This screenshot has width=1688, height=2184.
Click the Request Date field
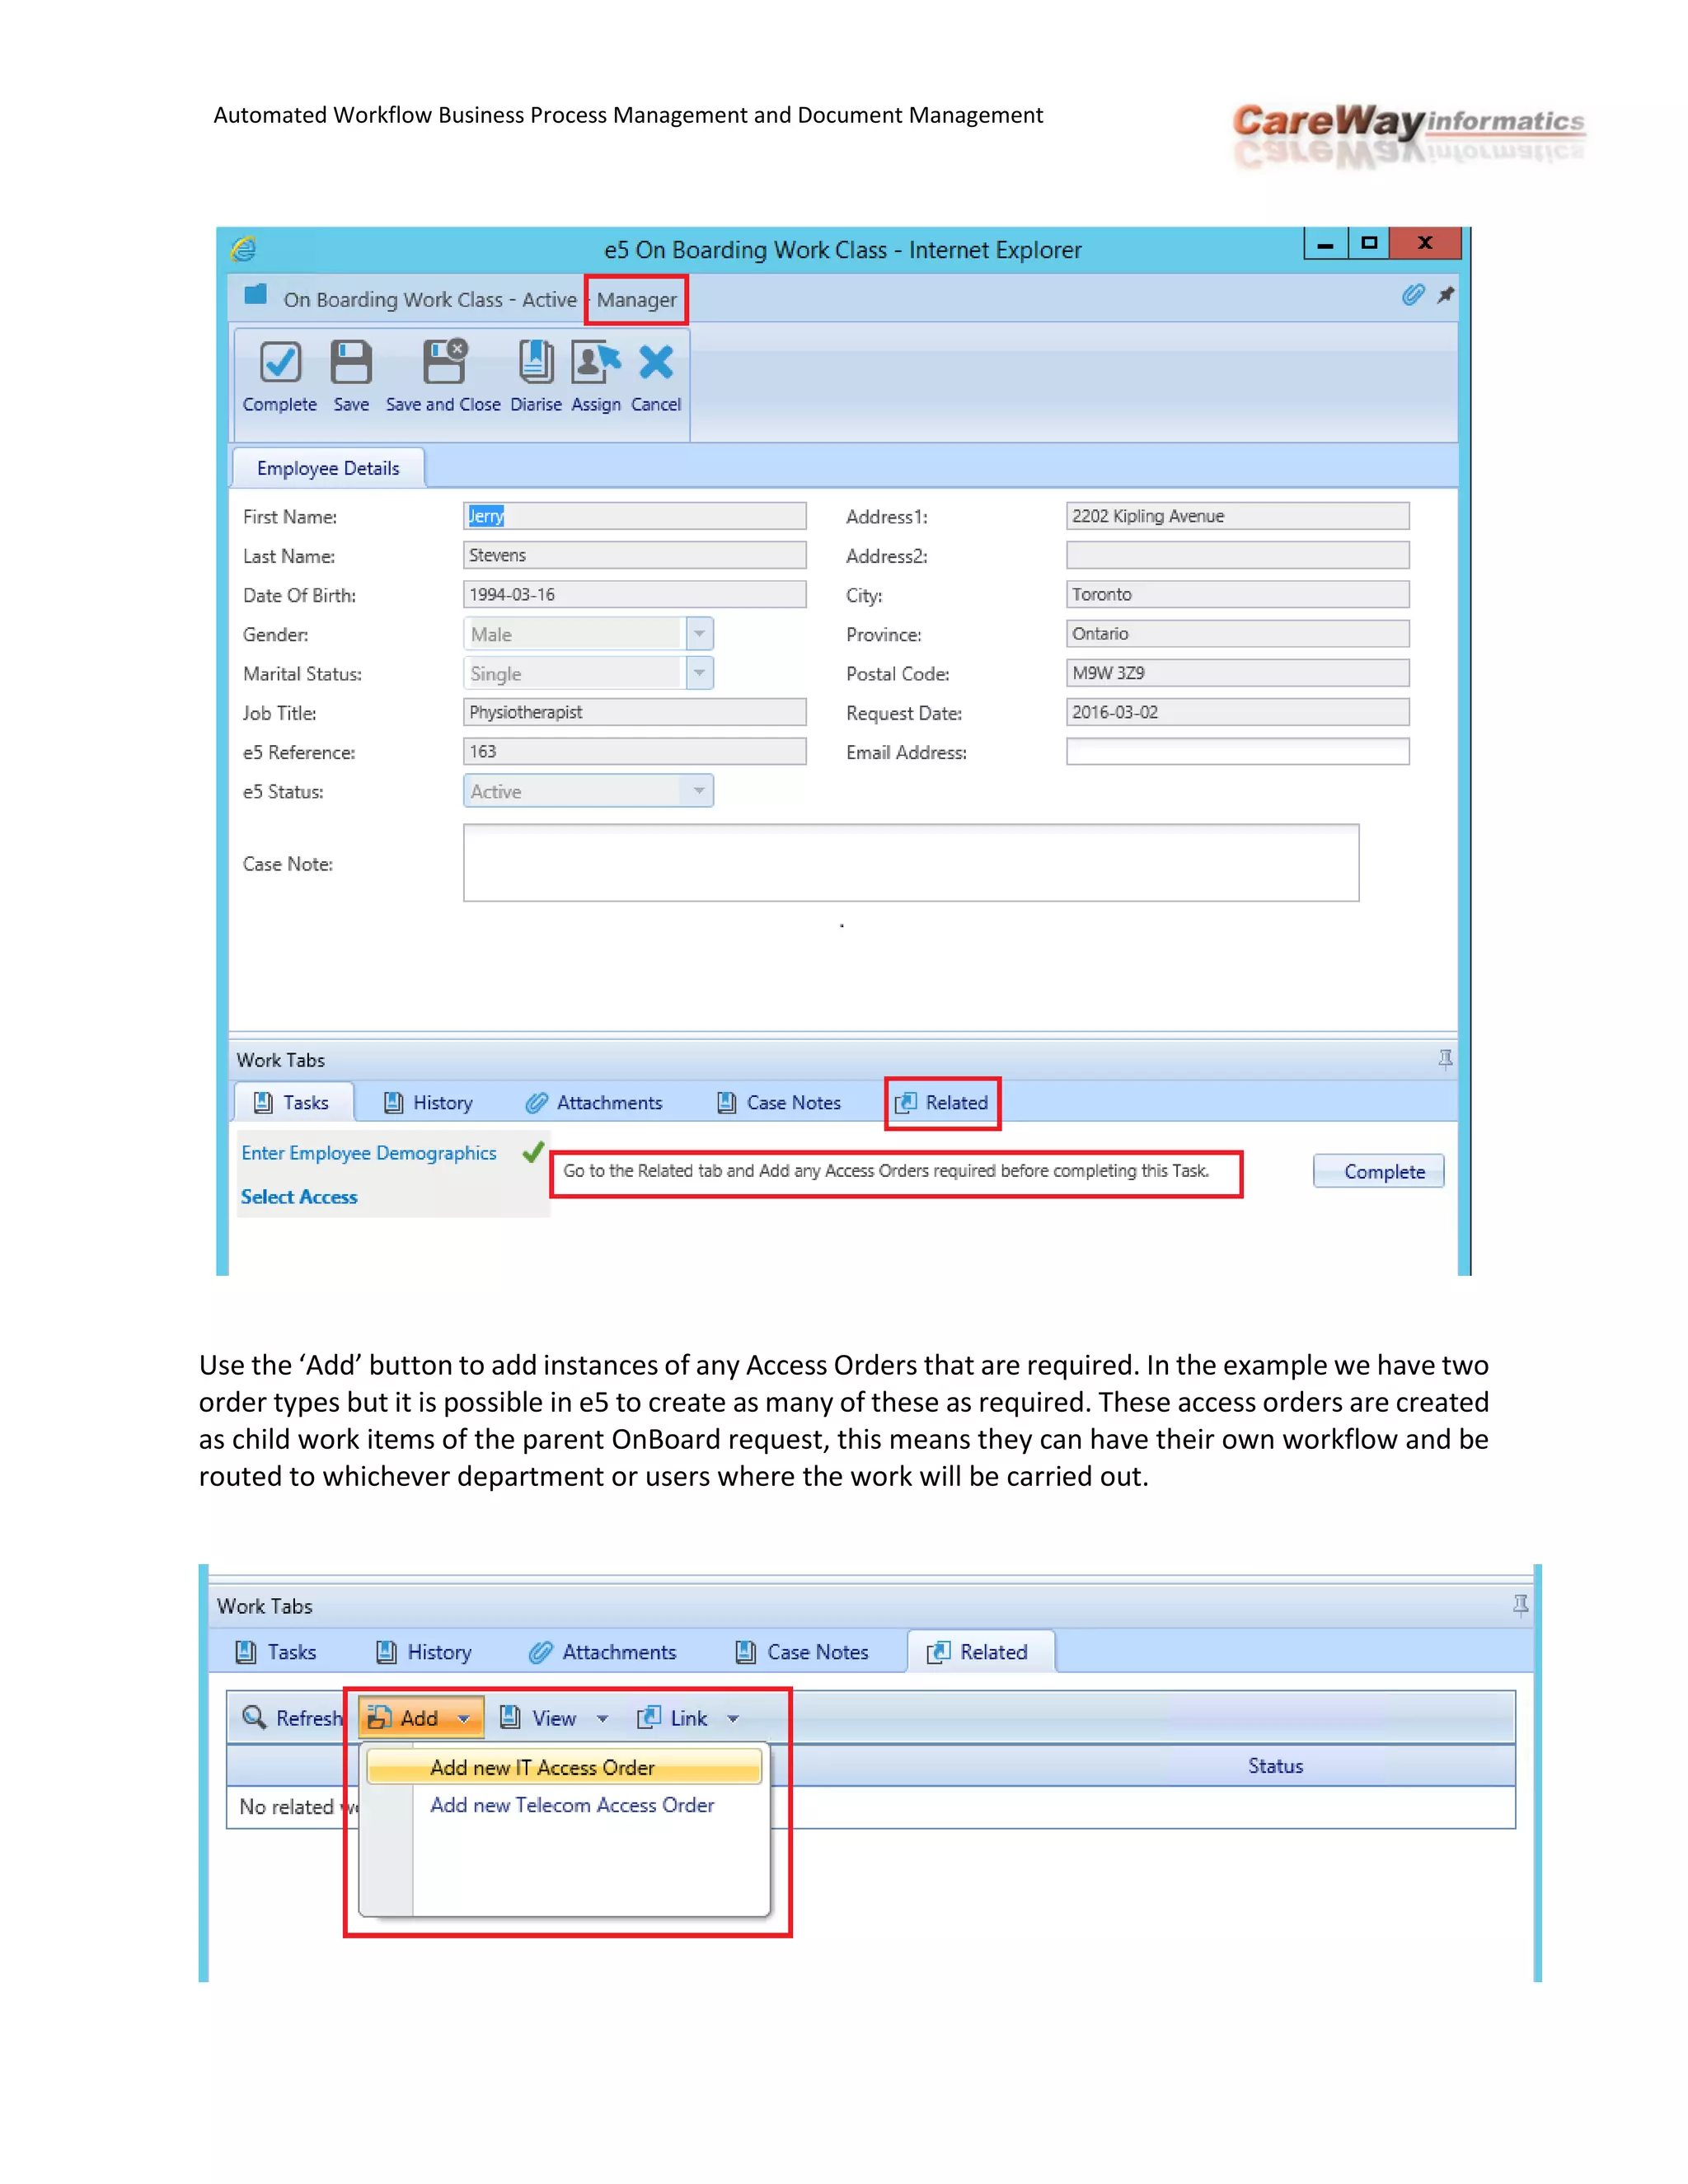pyautogui.click(x=1238, y=712)
